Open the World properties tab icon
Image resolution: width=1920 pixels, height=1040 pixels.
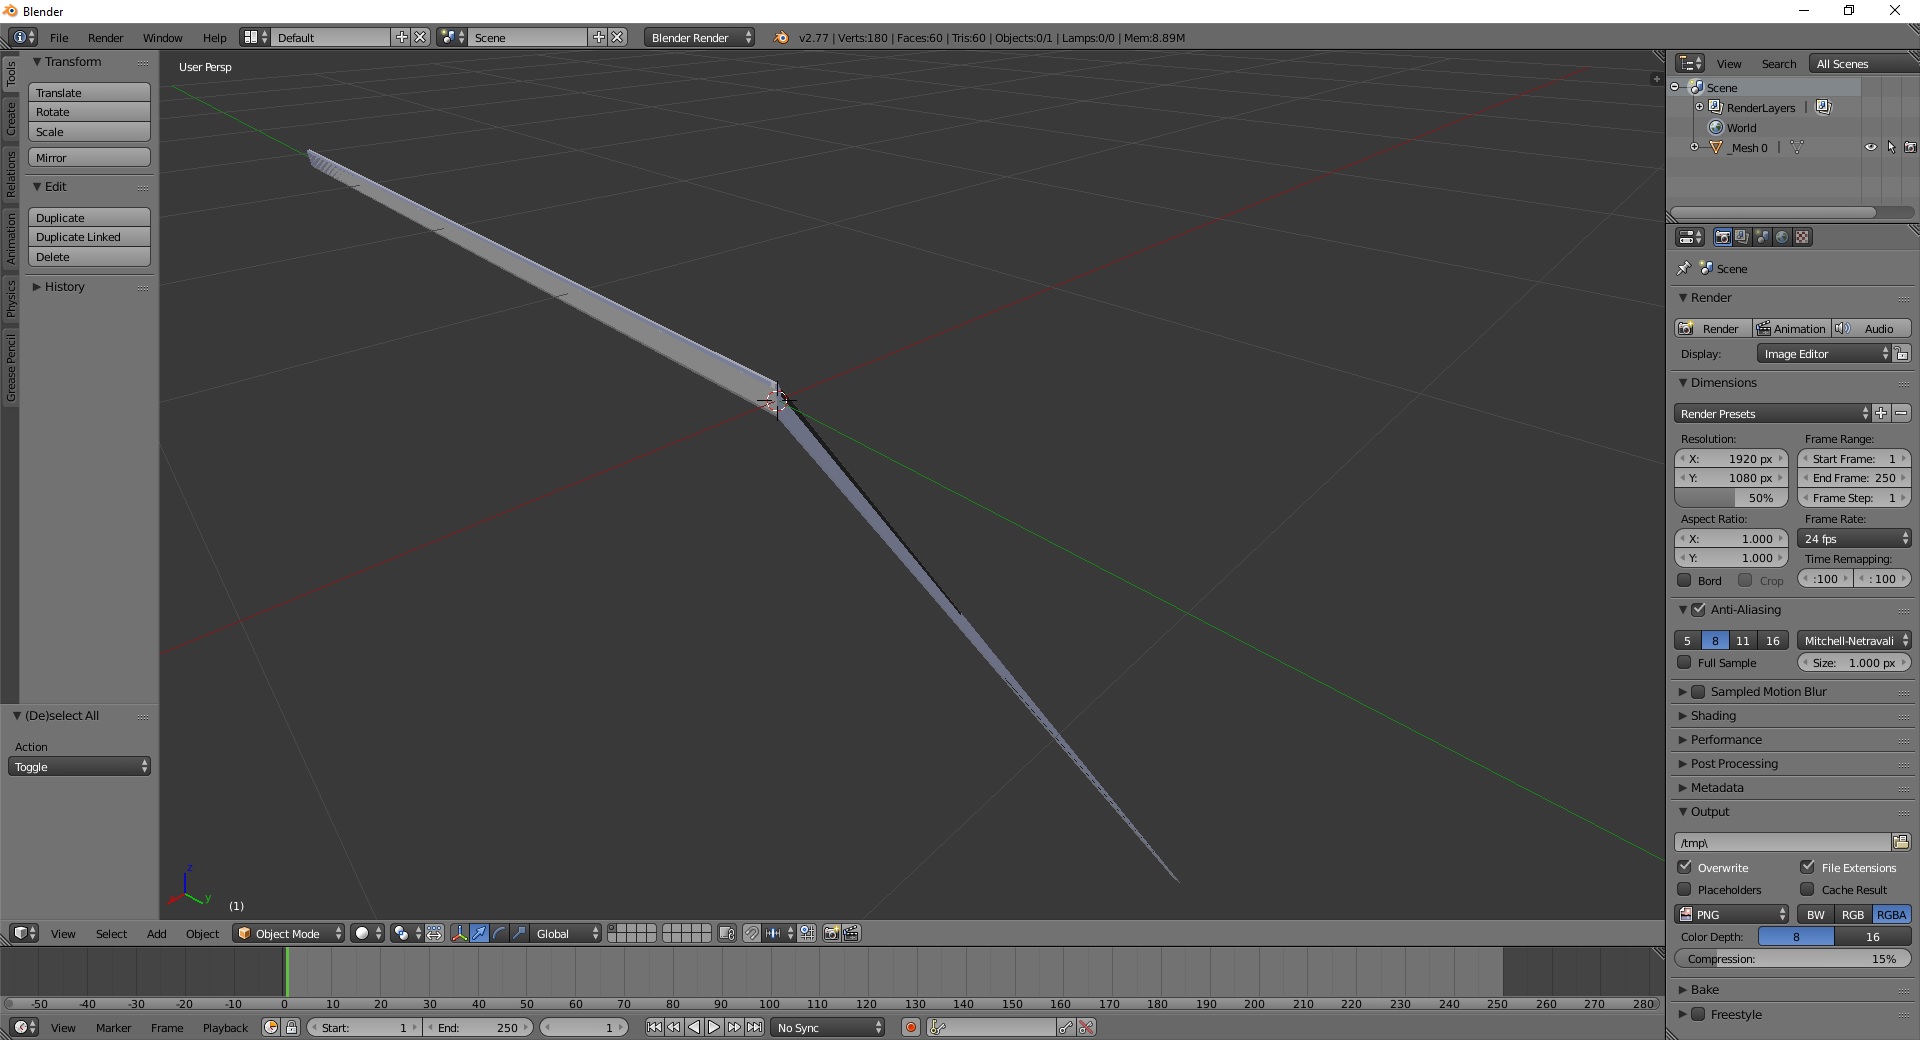tap(1782, 237)
